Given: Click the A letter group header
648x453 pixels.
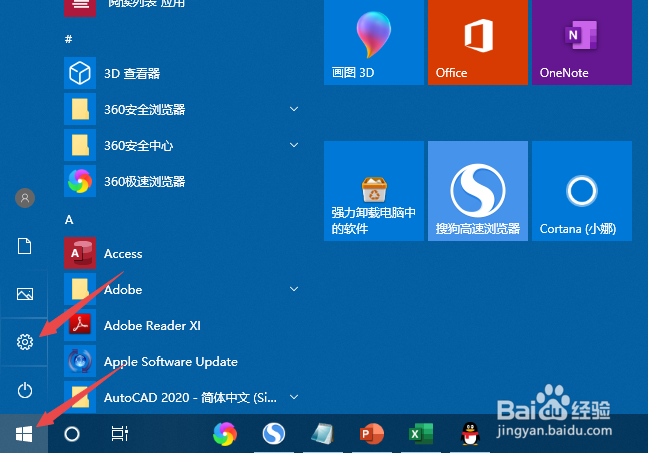Looking at the screenshot, I should point(69,219).
